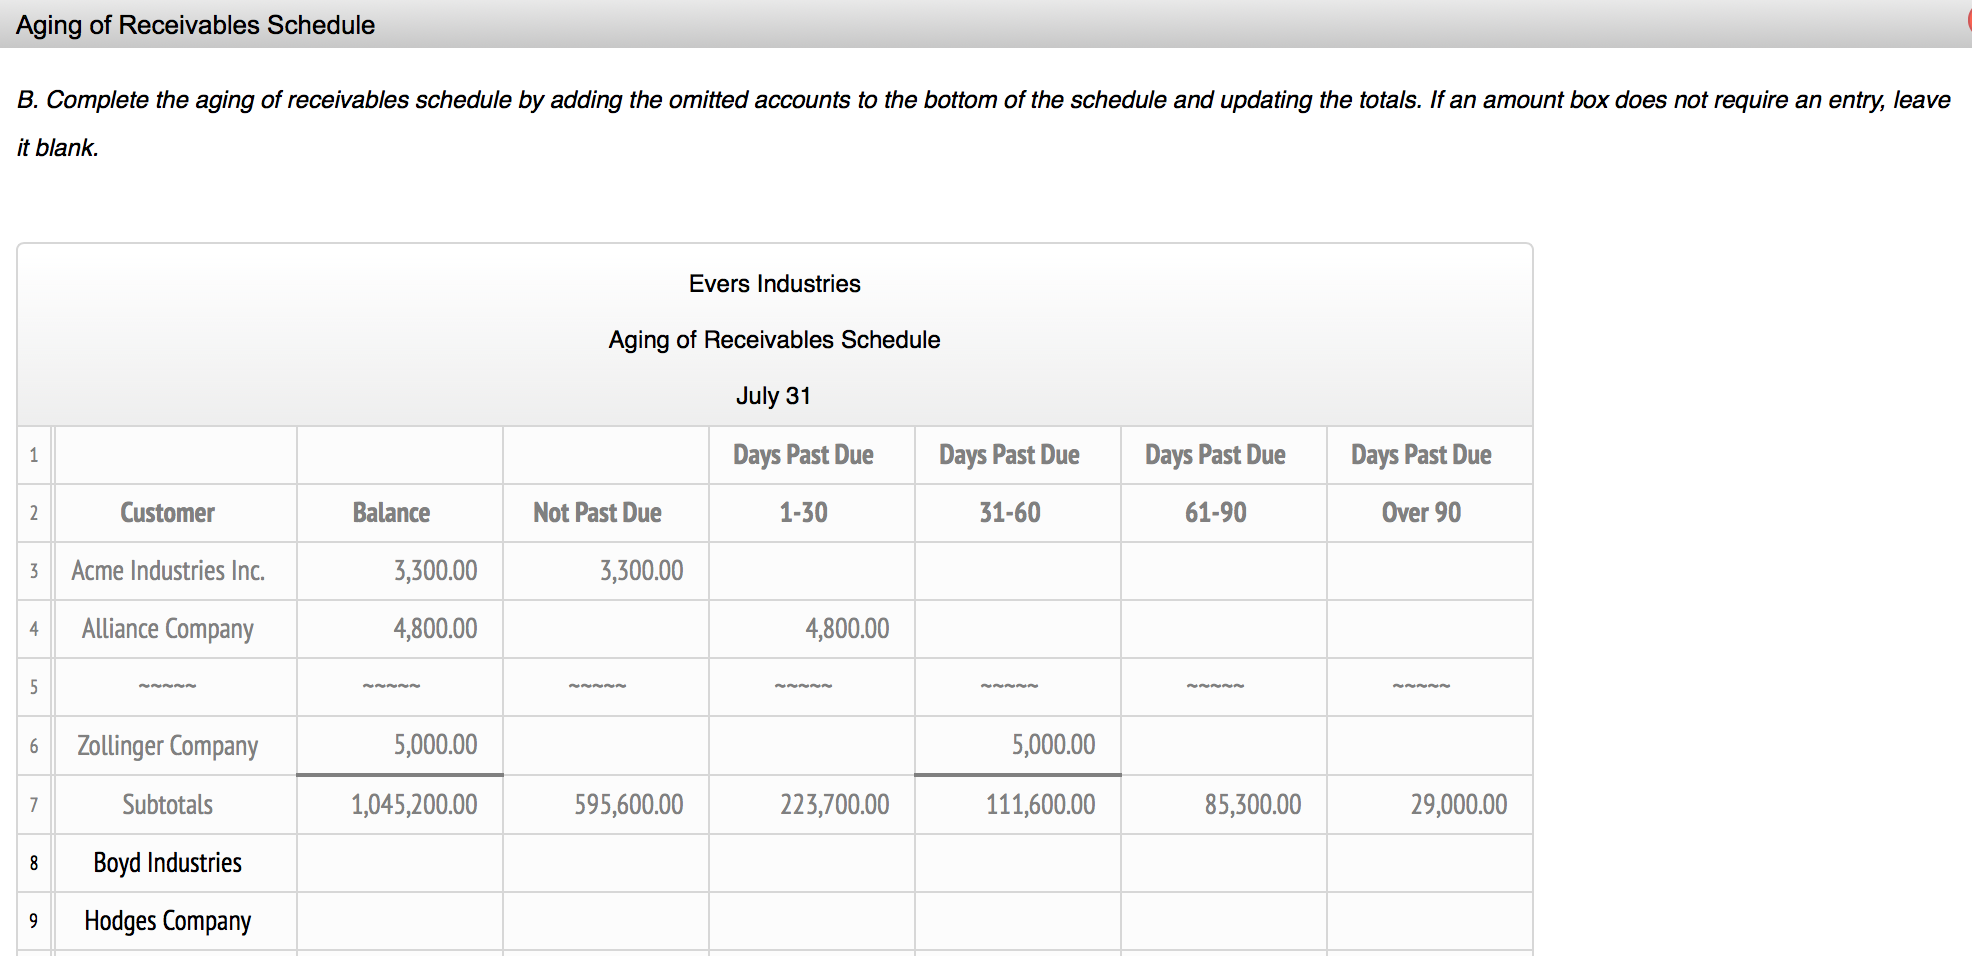Click the 61-90 column header
This screenshot has height=956, width=1972.
[1216, 513]
